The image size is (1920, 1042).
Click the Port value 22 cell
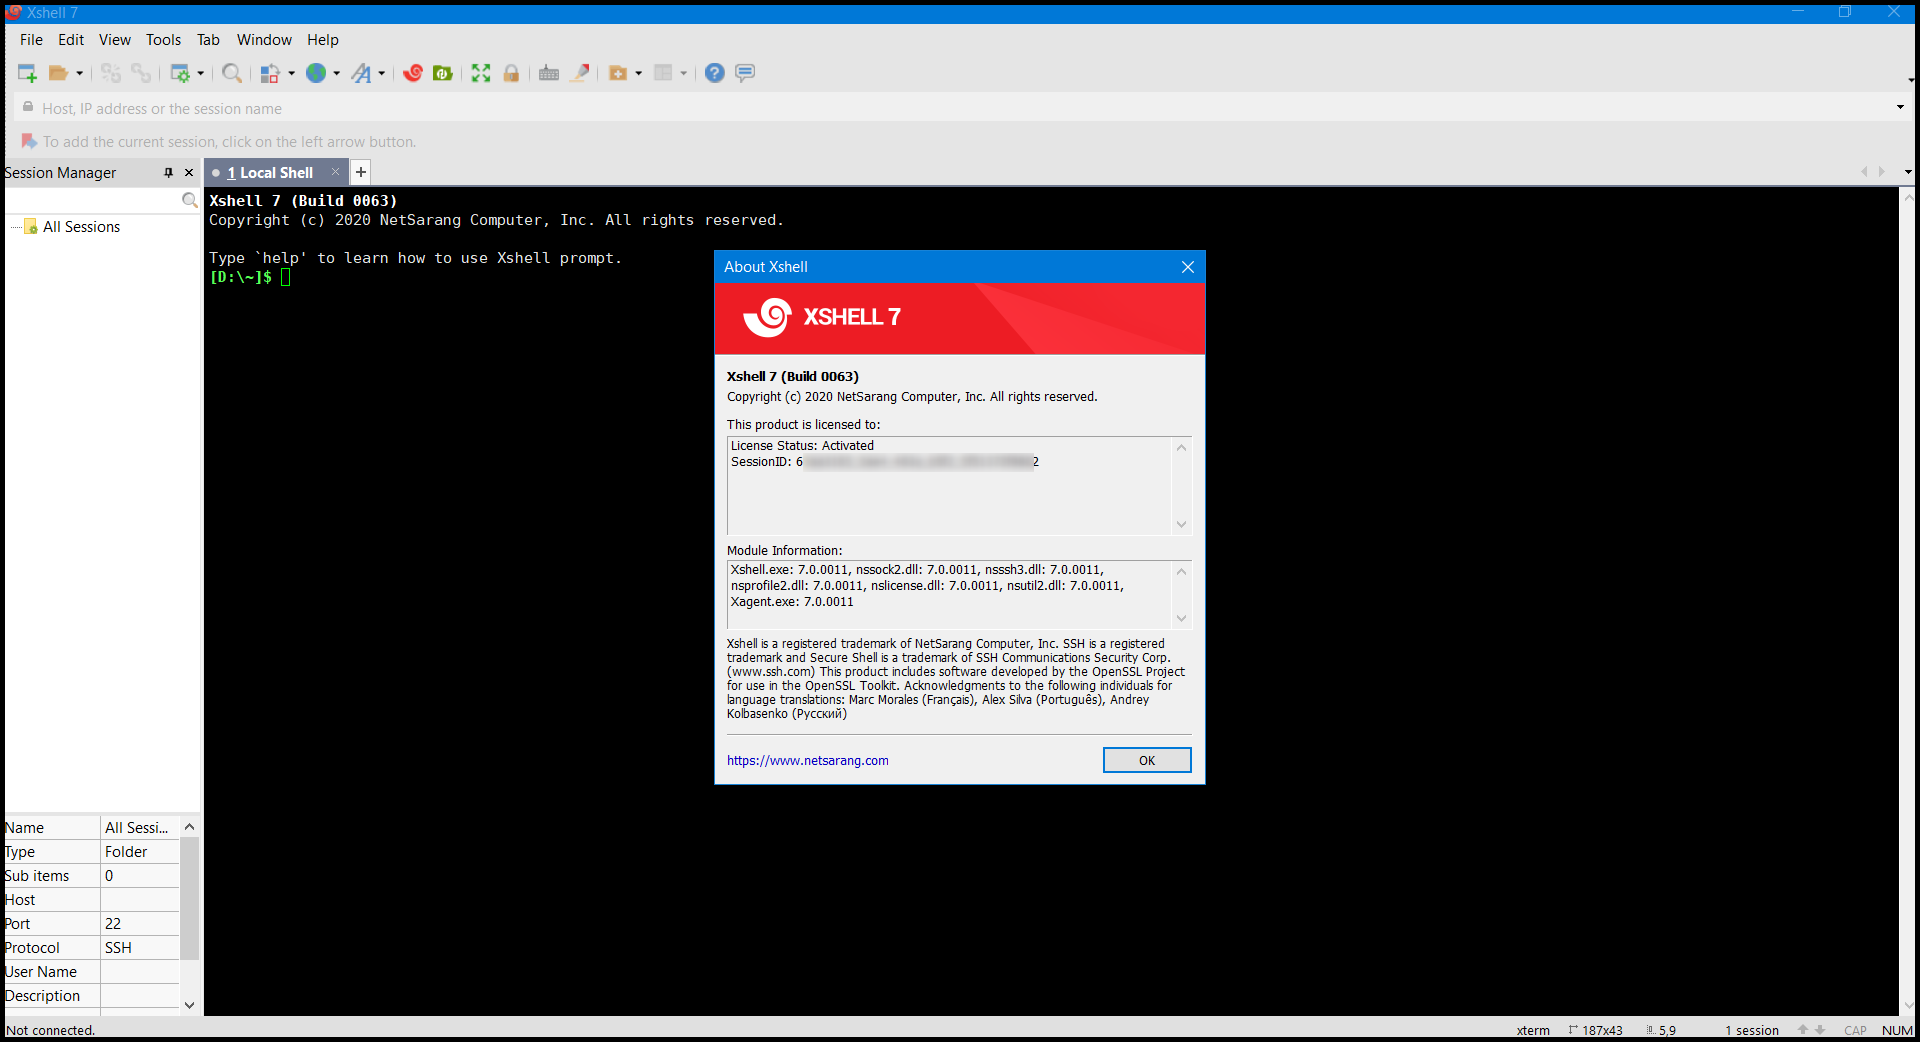[140, 924]
